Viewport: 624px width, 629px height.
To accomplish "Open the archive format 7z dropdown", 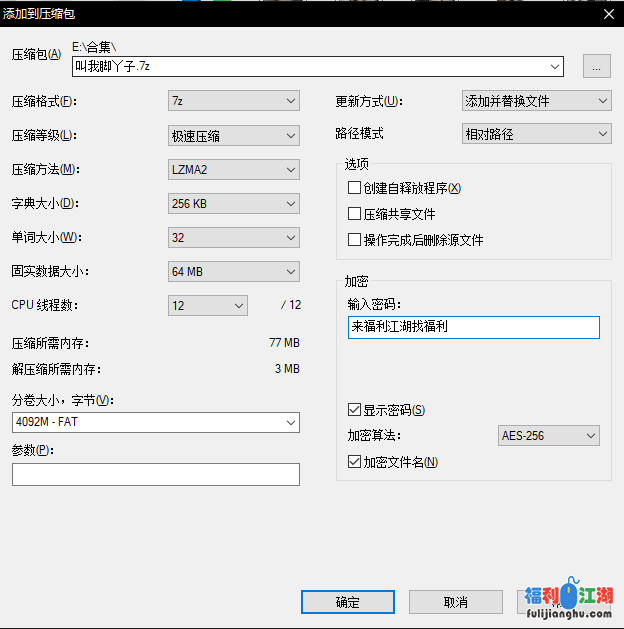I will pyautogui.click(x=234, y=101).
